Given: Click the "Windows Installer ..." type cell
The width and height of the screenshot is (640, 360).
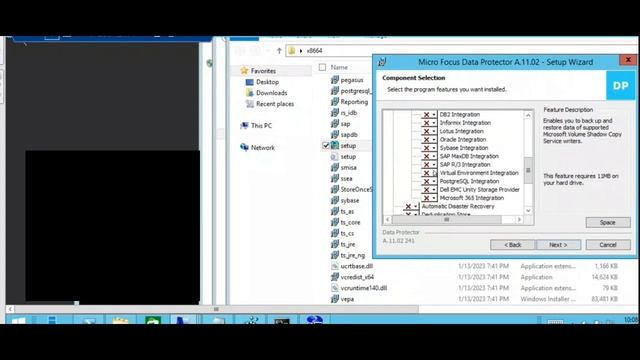Looking at the screenshot, I should (548, 299).
